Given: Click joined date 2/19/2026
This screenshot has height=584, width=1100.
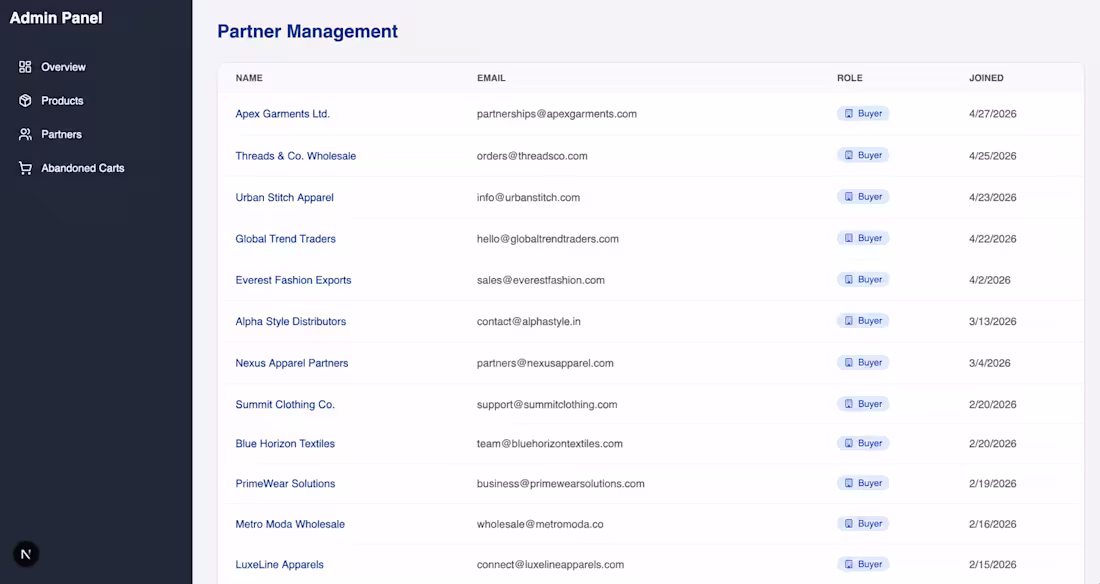Looking at the screenshot, I should tap(993, 484).
